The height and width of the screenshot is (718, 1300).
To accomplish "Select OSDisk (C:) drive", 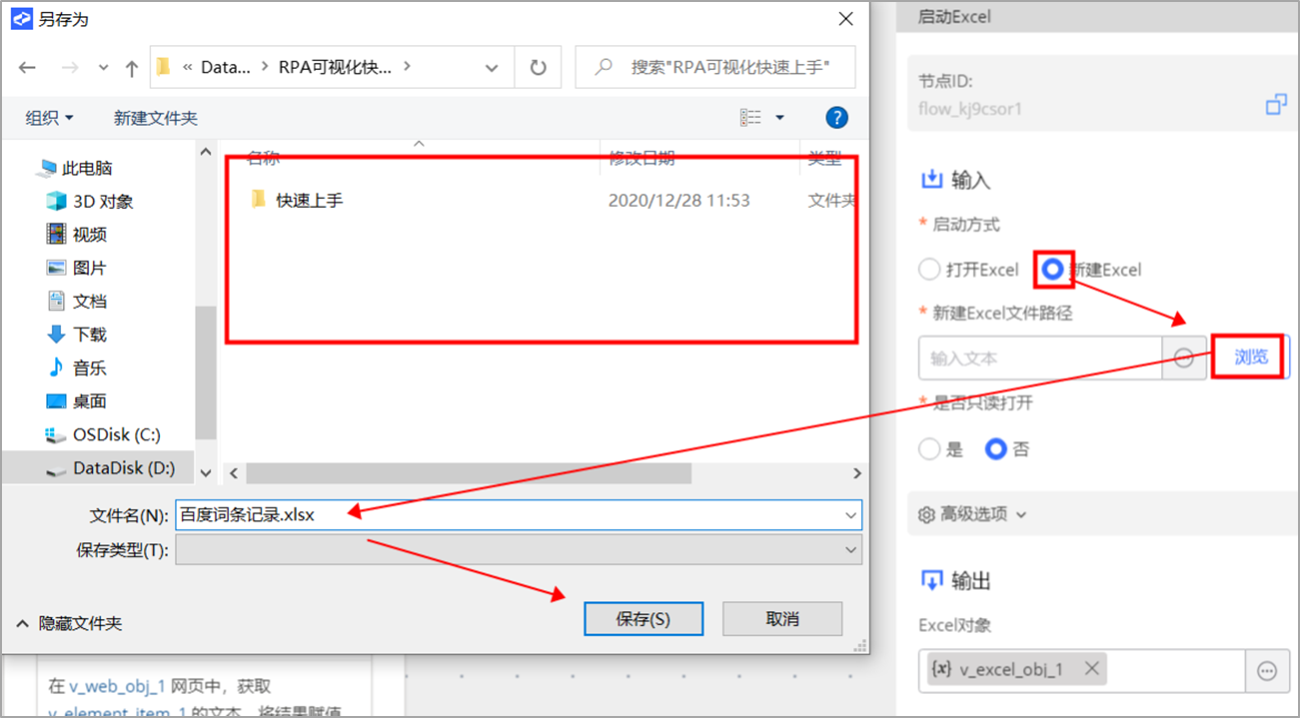I will point(103,435).
